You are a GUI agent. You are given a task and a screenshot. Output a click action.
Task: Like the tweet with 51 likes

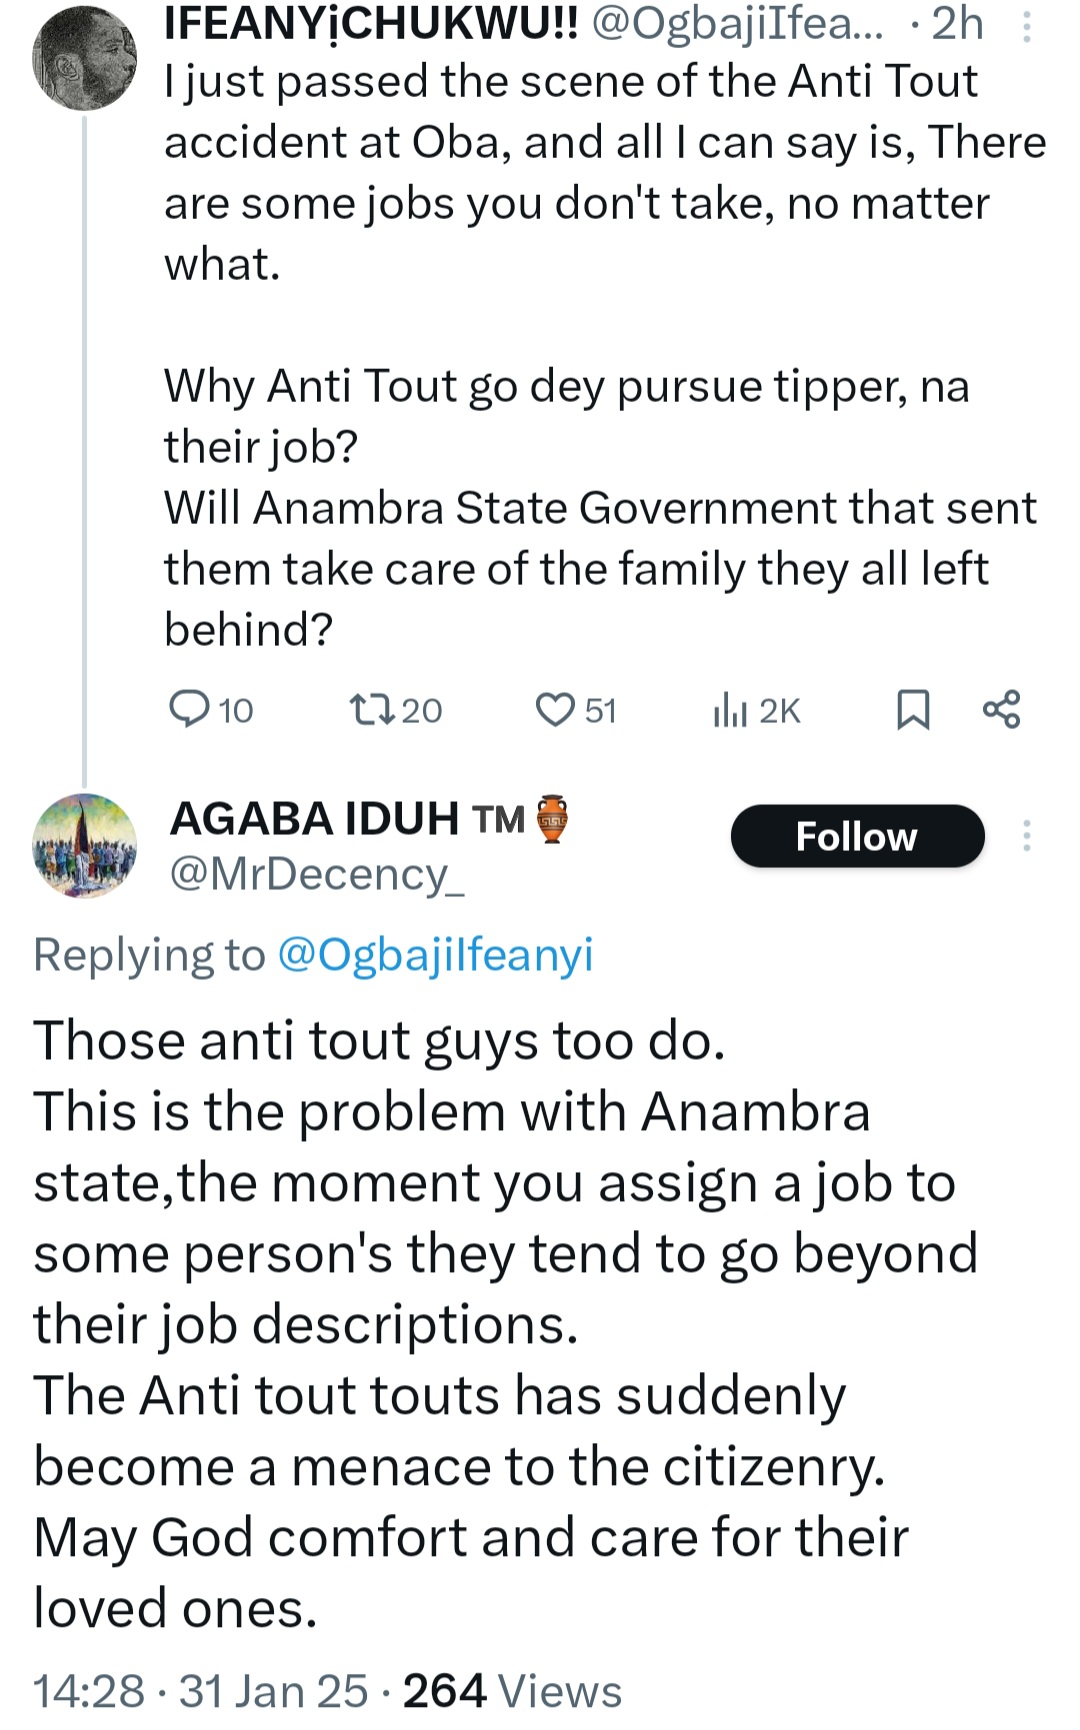pyautogui.click(x=575, y=710)
